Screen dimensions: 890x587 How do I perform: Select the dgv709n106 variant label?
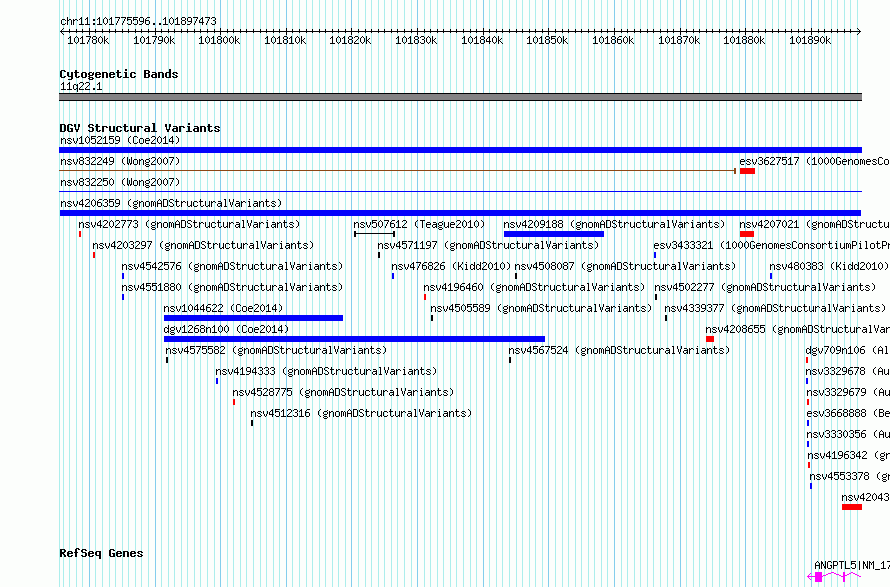pyautogui.click(x=847, y=350)
